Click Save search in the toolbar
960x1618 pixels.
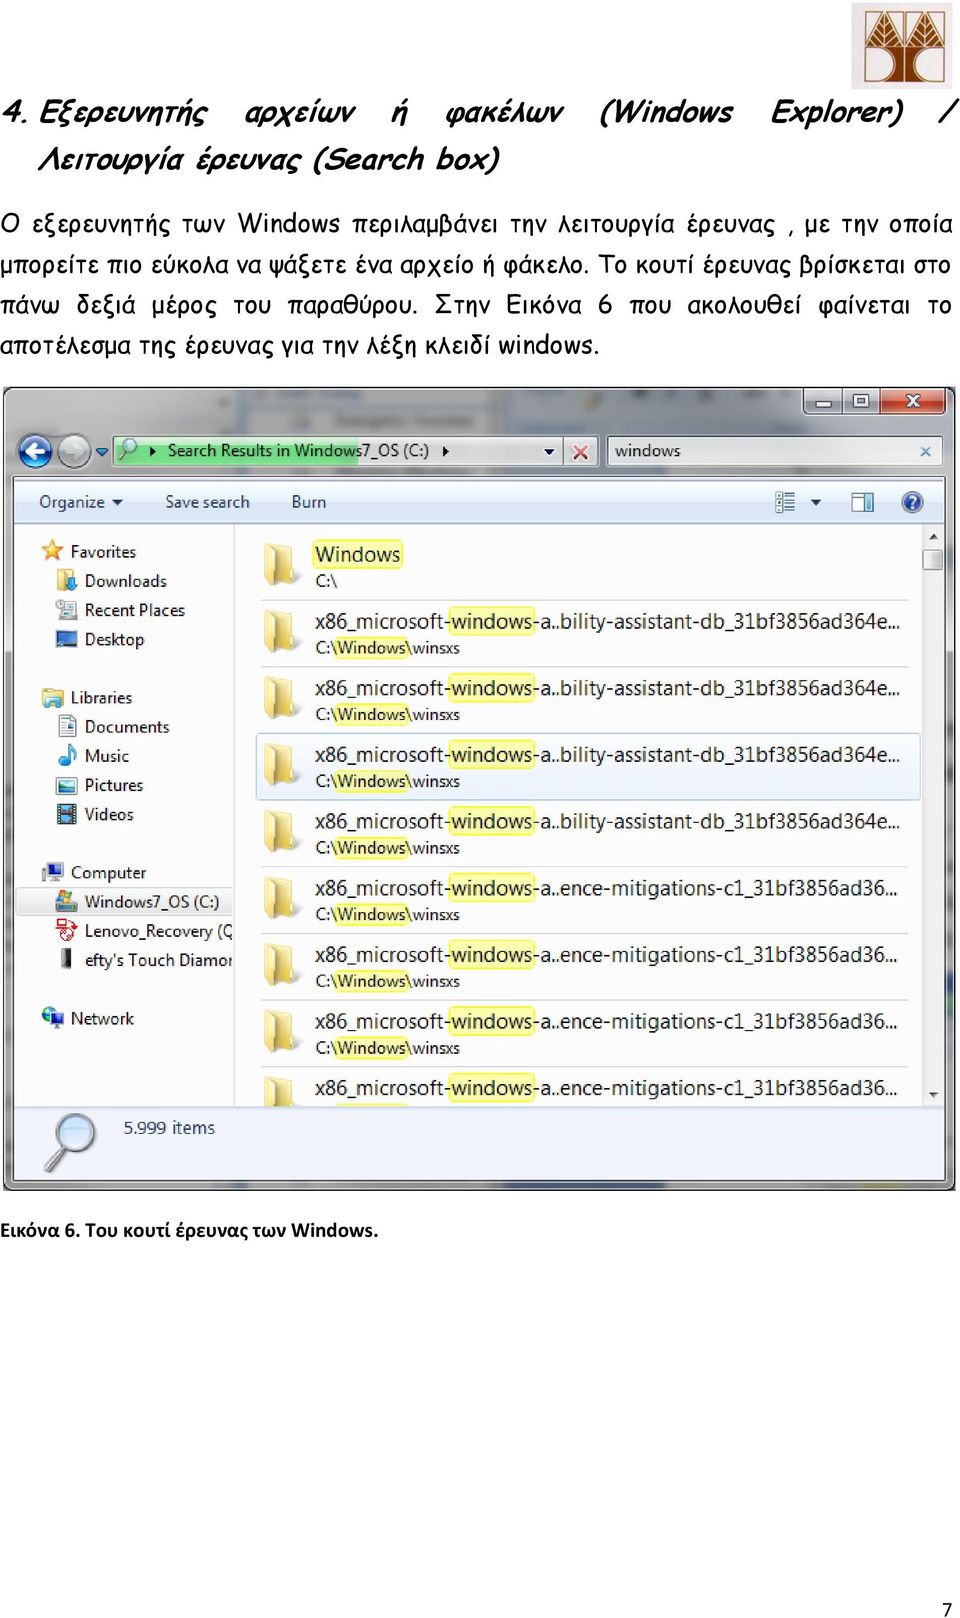pos(207,502)
